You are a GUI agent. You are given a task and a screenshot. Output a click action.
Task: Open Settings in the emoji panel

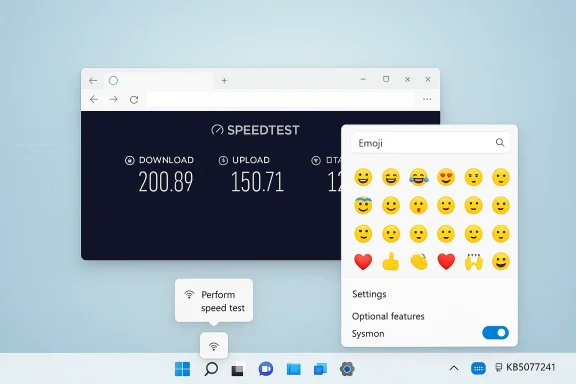369,294
